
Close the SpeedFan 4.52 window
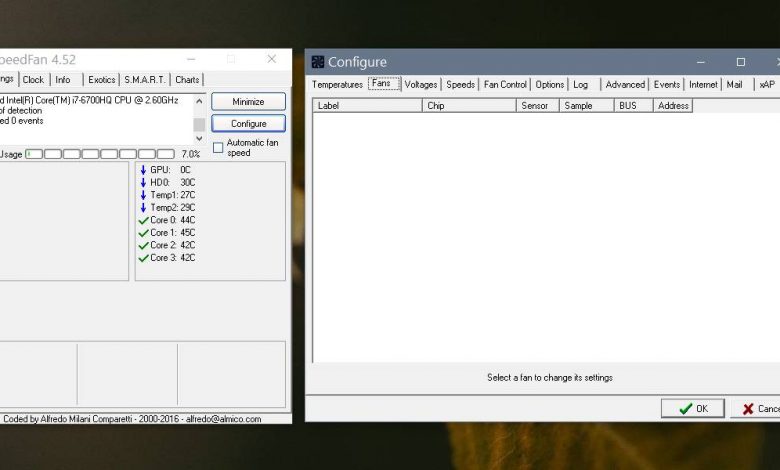(x=272, y=59)
